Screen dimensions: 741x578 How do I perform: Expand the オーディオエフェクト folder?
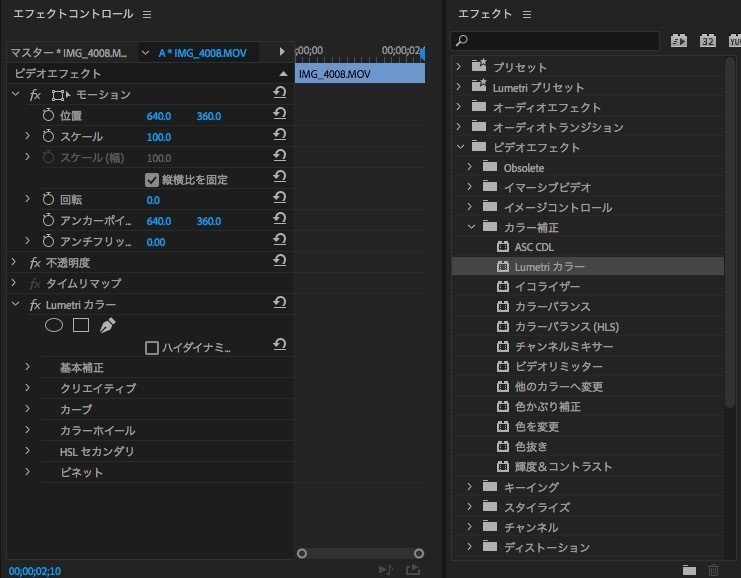point(458,106)
